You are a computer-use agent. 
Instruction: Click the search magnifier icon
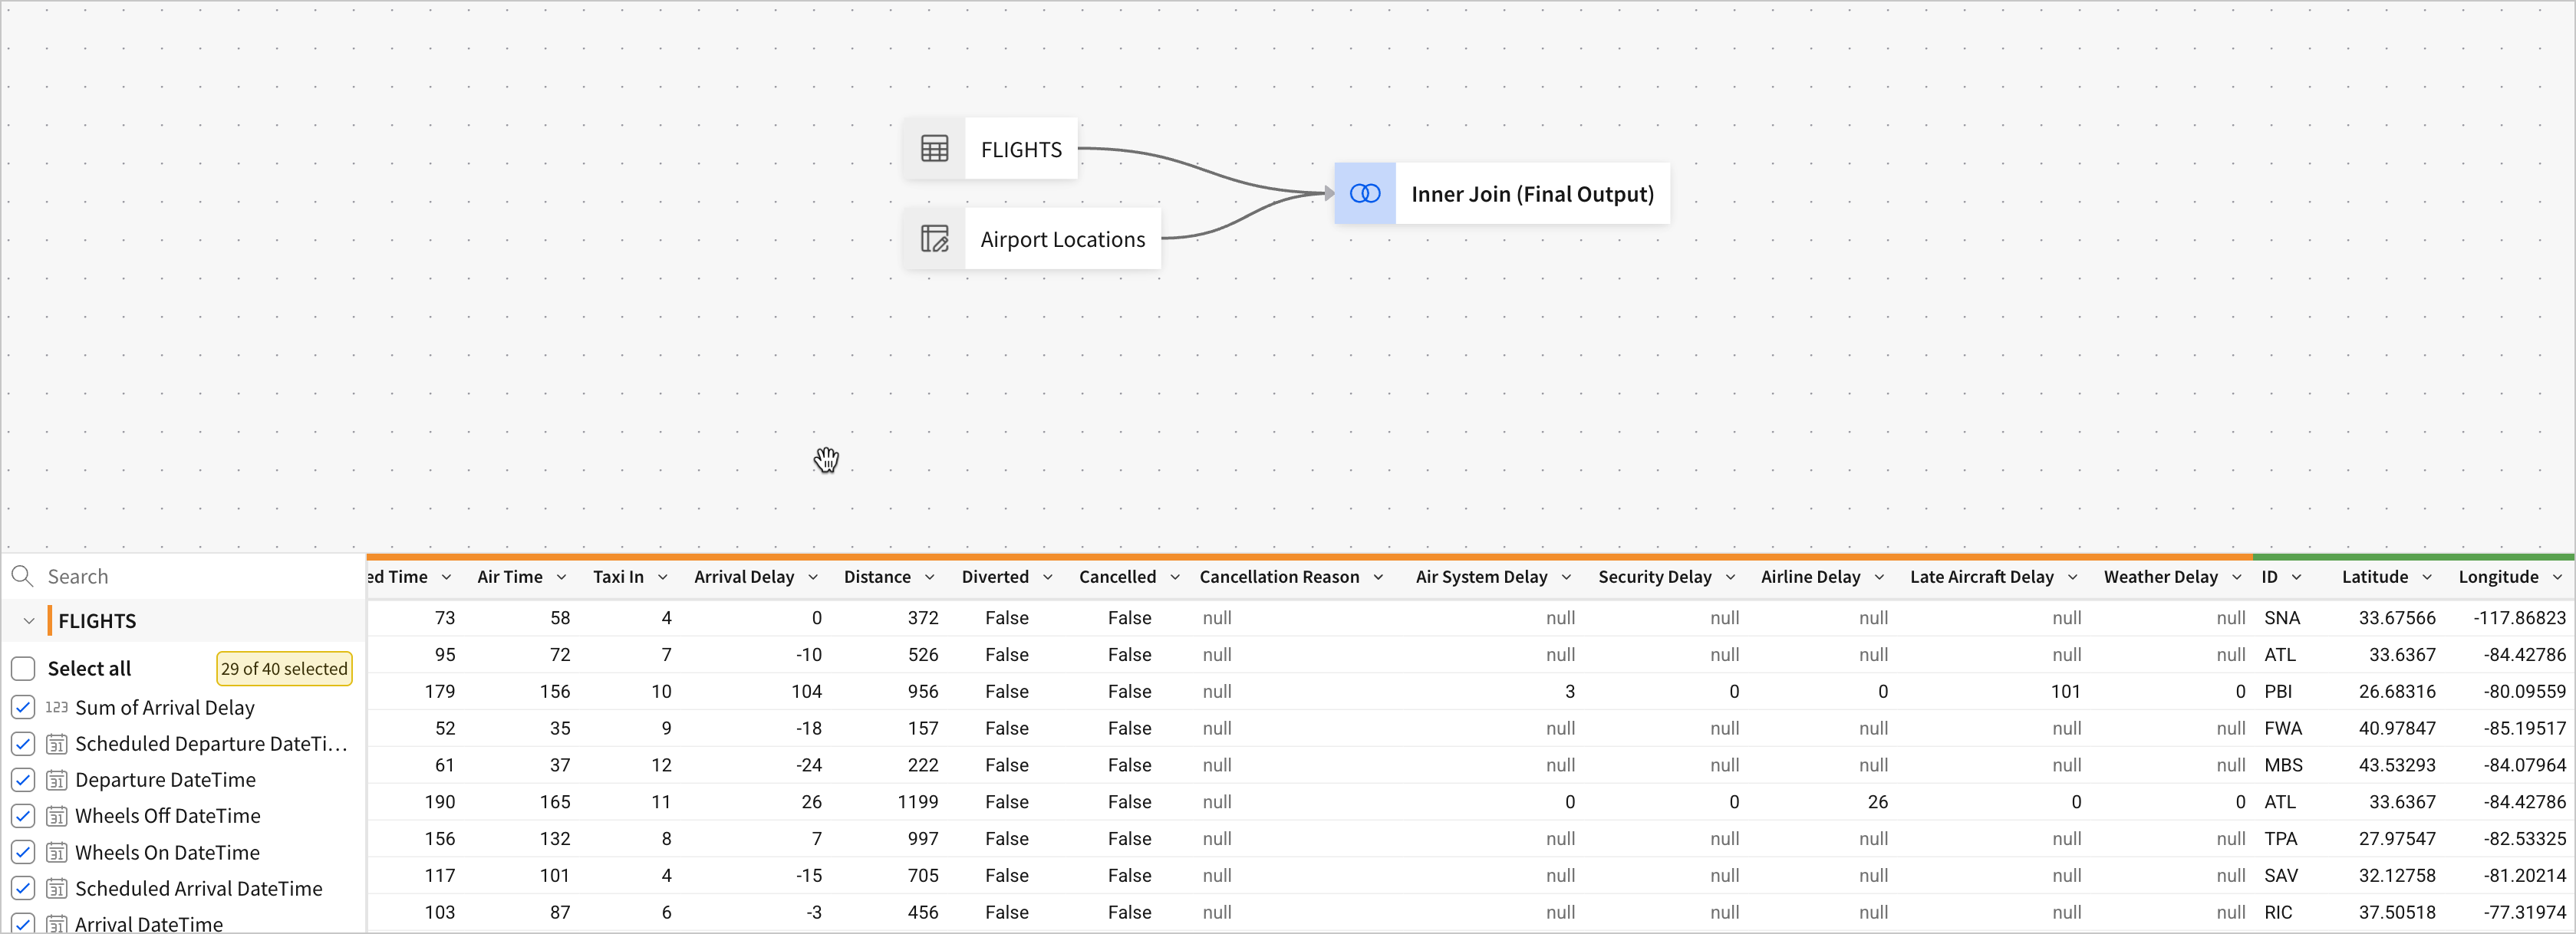(x=22, y=576)
